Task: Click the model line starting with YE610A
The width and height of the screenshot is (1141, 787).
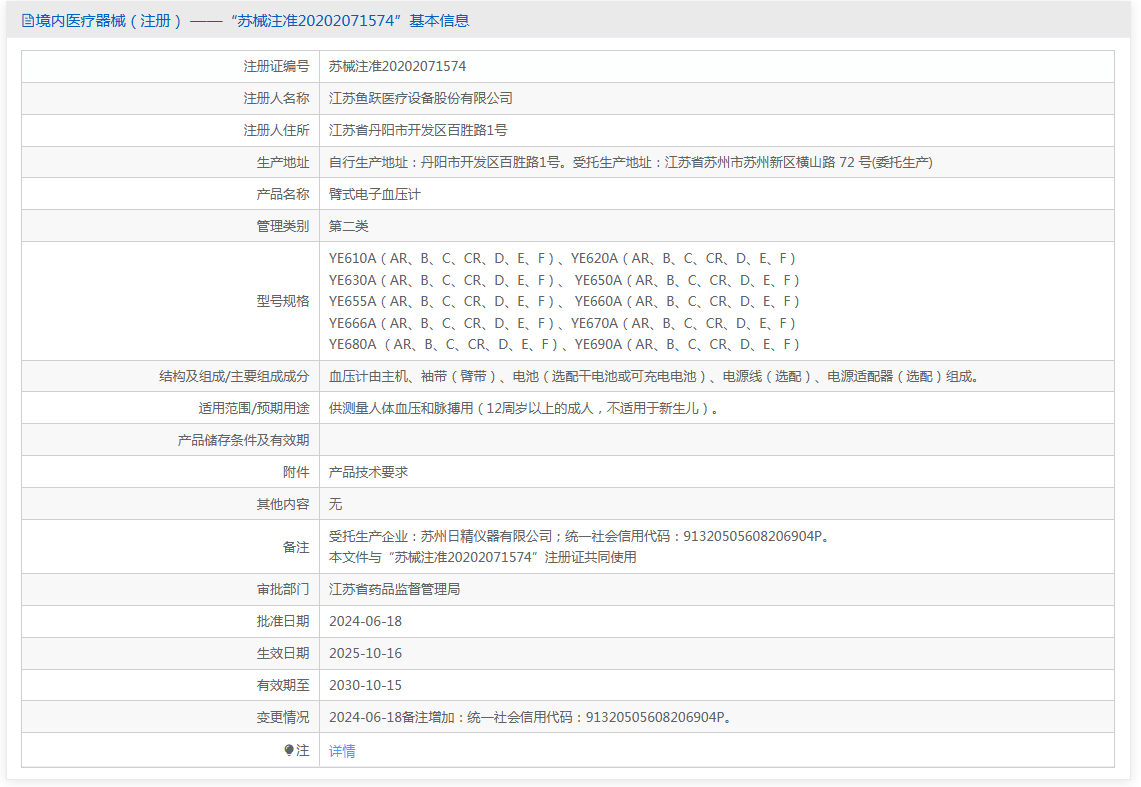Action: (x=562, y=258)
